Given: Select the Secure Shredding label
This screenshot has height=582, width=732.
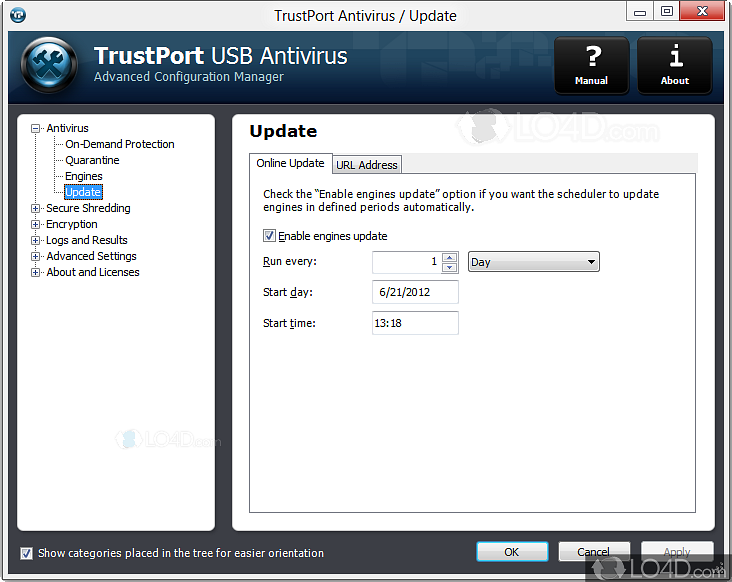Looking at the screenshot, I should 88,208.
